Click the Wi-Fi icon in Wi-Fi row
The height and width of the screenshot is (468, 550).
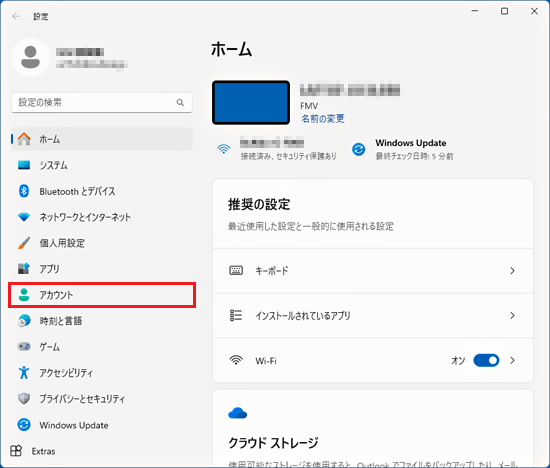[x=236, y=360]
